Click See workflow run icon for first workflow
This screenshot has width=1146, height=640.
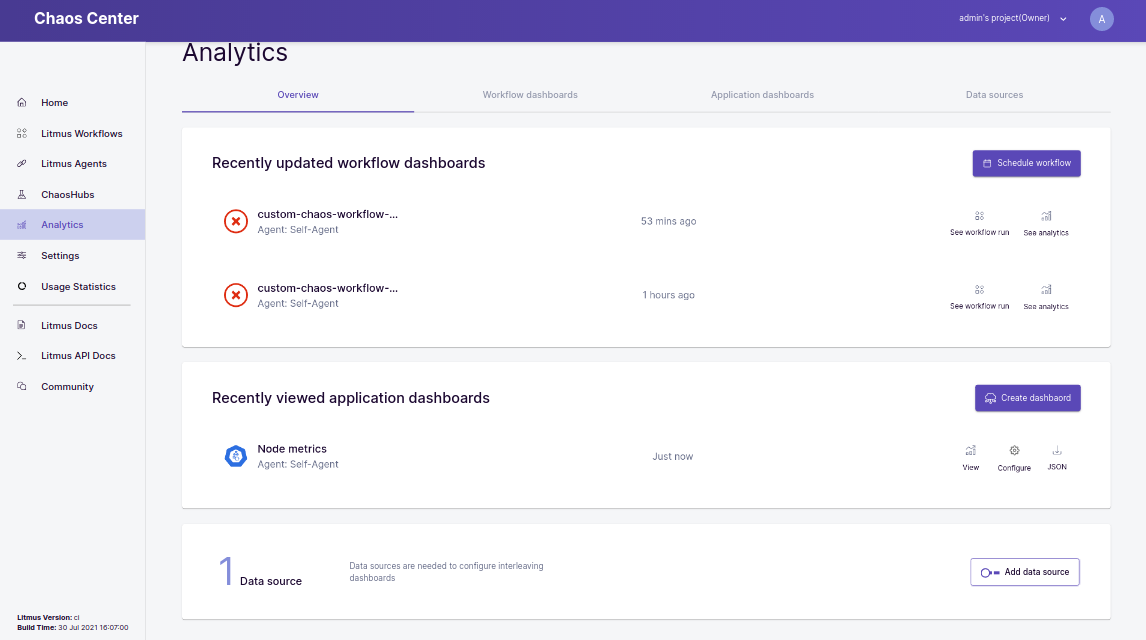979,216
